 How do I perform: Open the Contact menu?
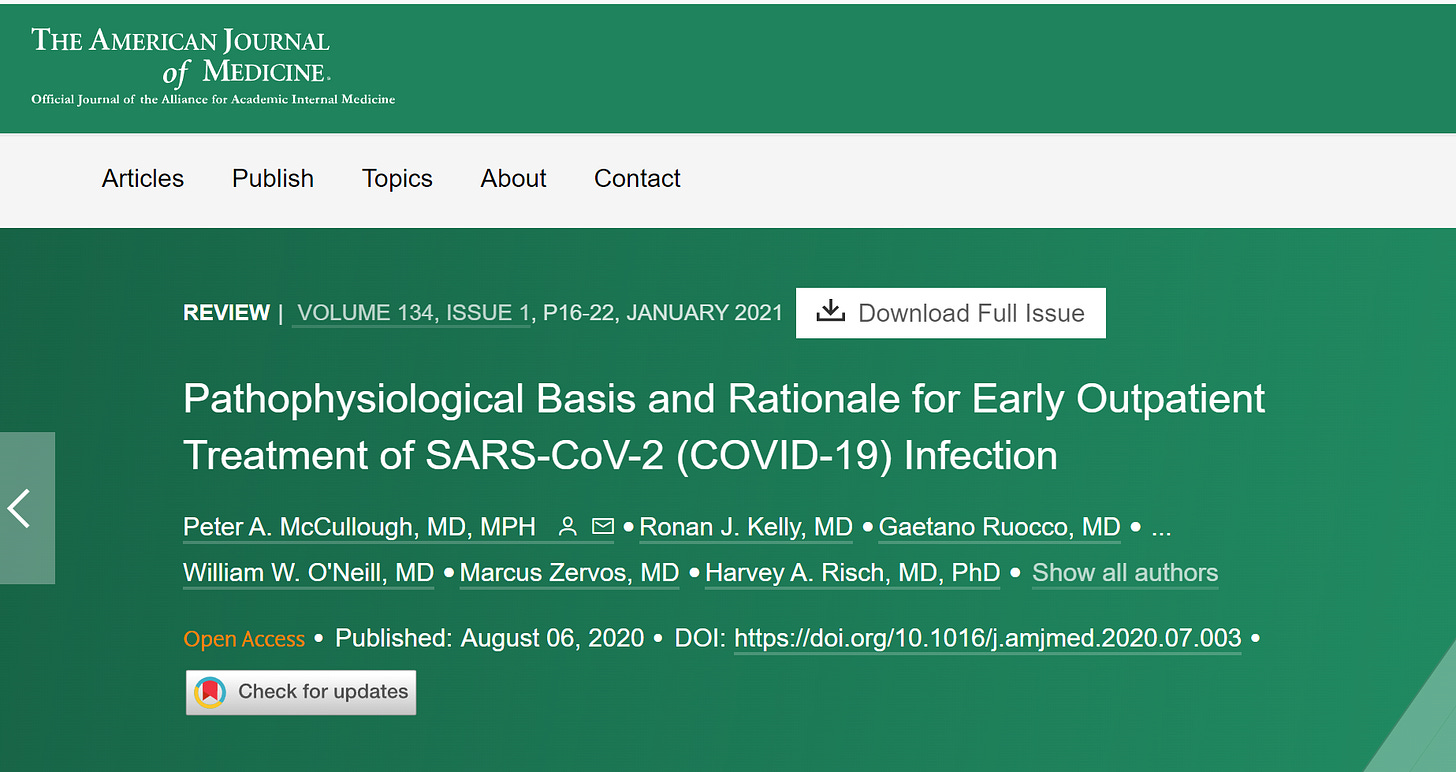coord(637,179)
